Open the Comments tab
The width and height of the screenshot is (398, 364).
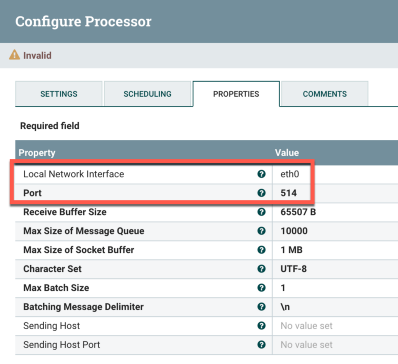coord(325,94)
